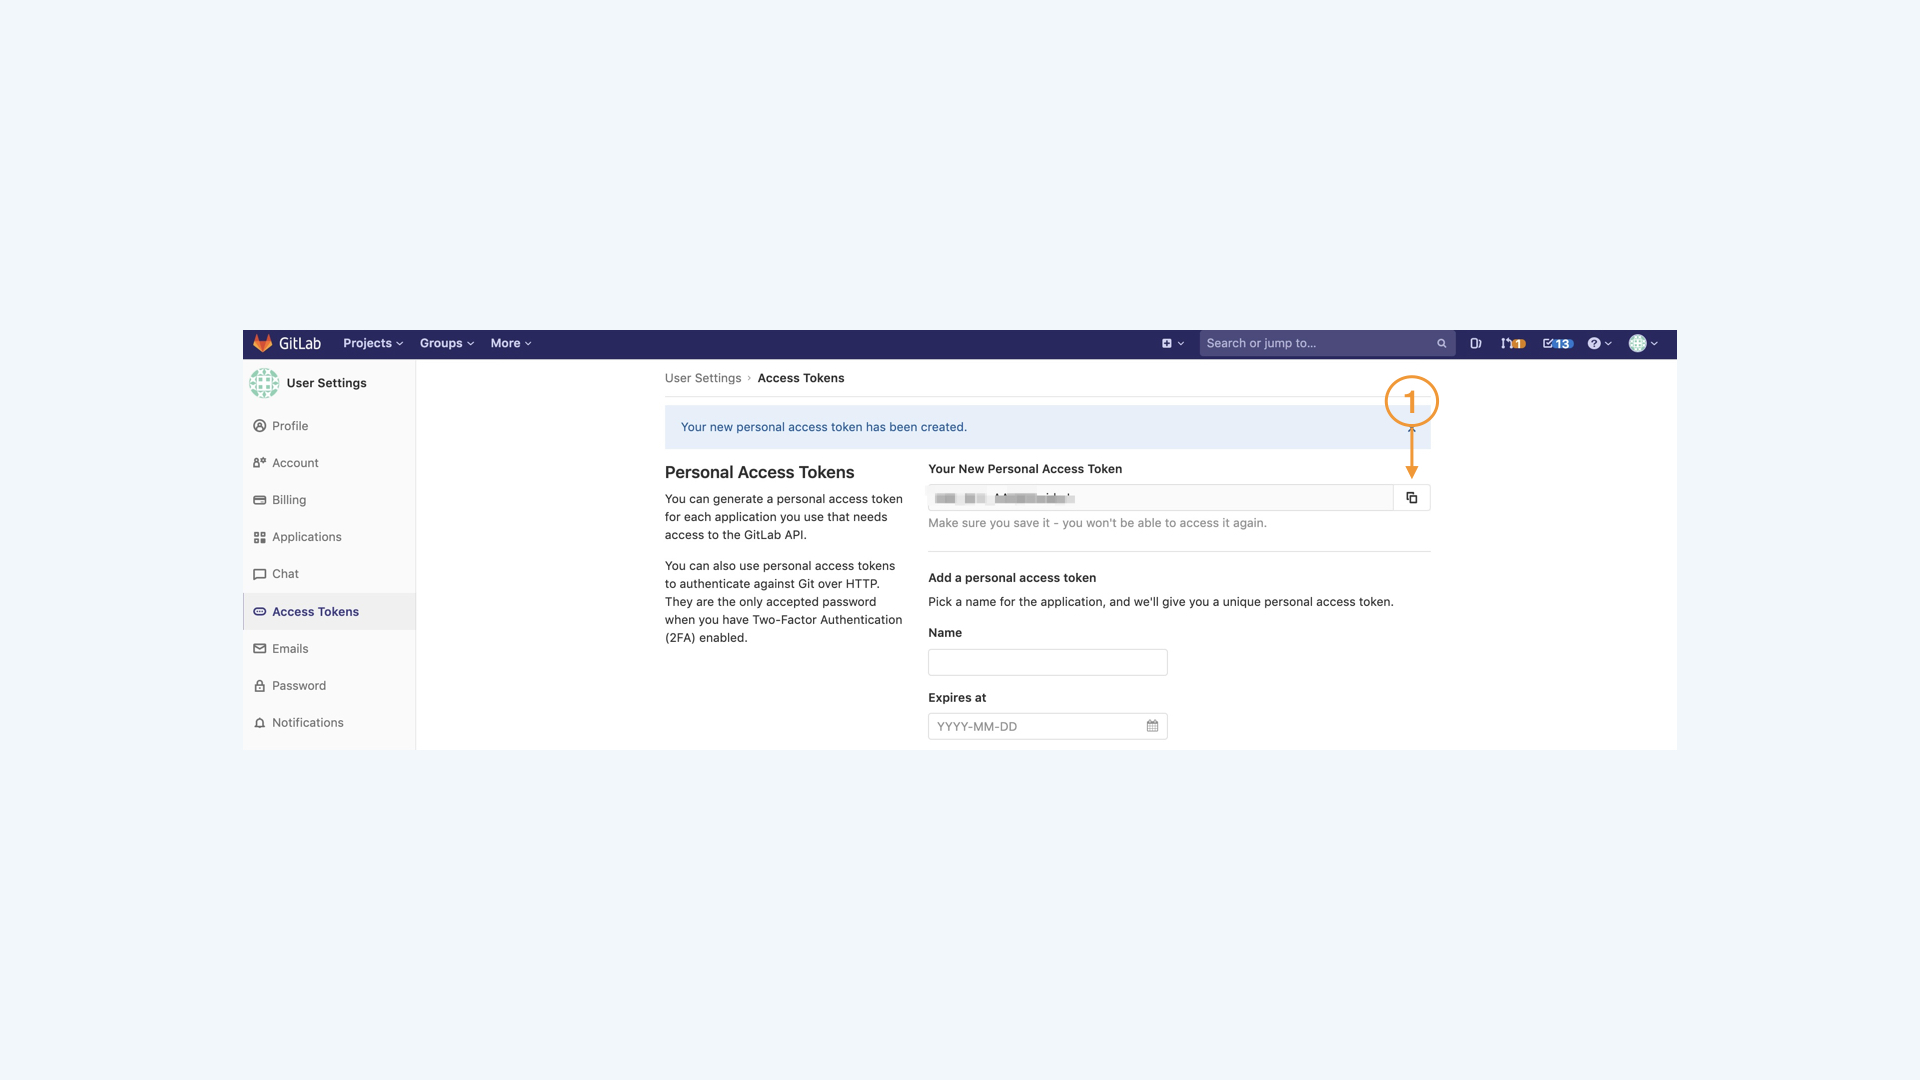This screenshot has height=1080, width=1920.
Task: Click the user avatar icon
Action: tap(1638, 344)
